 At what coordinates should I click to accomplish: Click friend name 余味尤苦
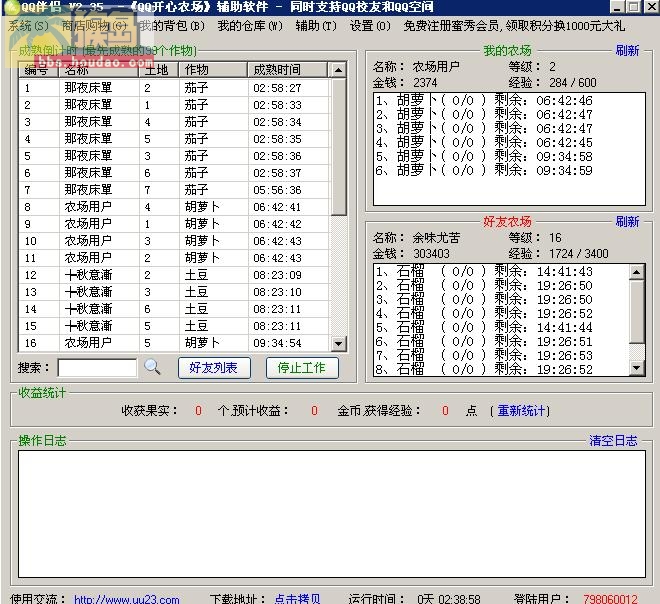436,238
